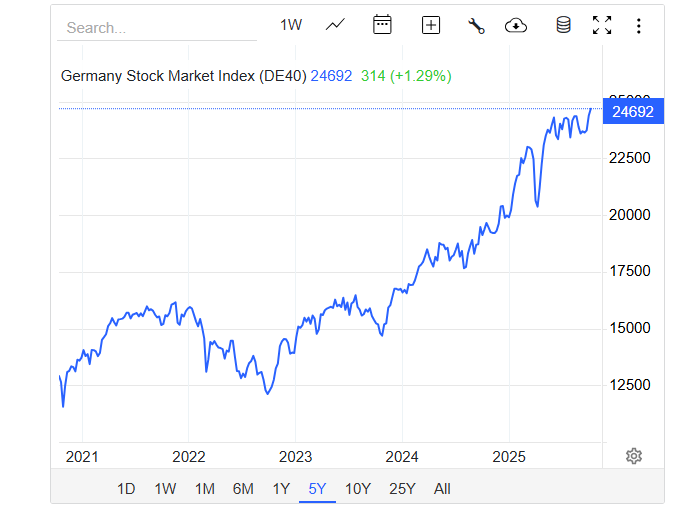Image resolution: width=680 pixels, height=511 pixels.
Task: Open the chart settings gear icon
Action: pyautogui.click(x=633, y=456)
